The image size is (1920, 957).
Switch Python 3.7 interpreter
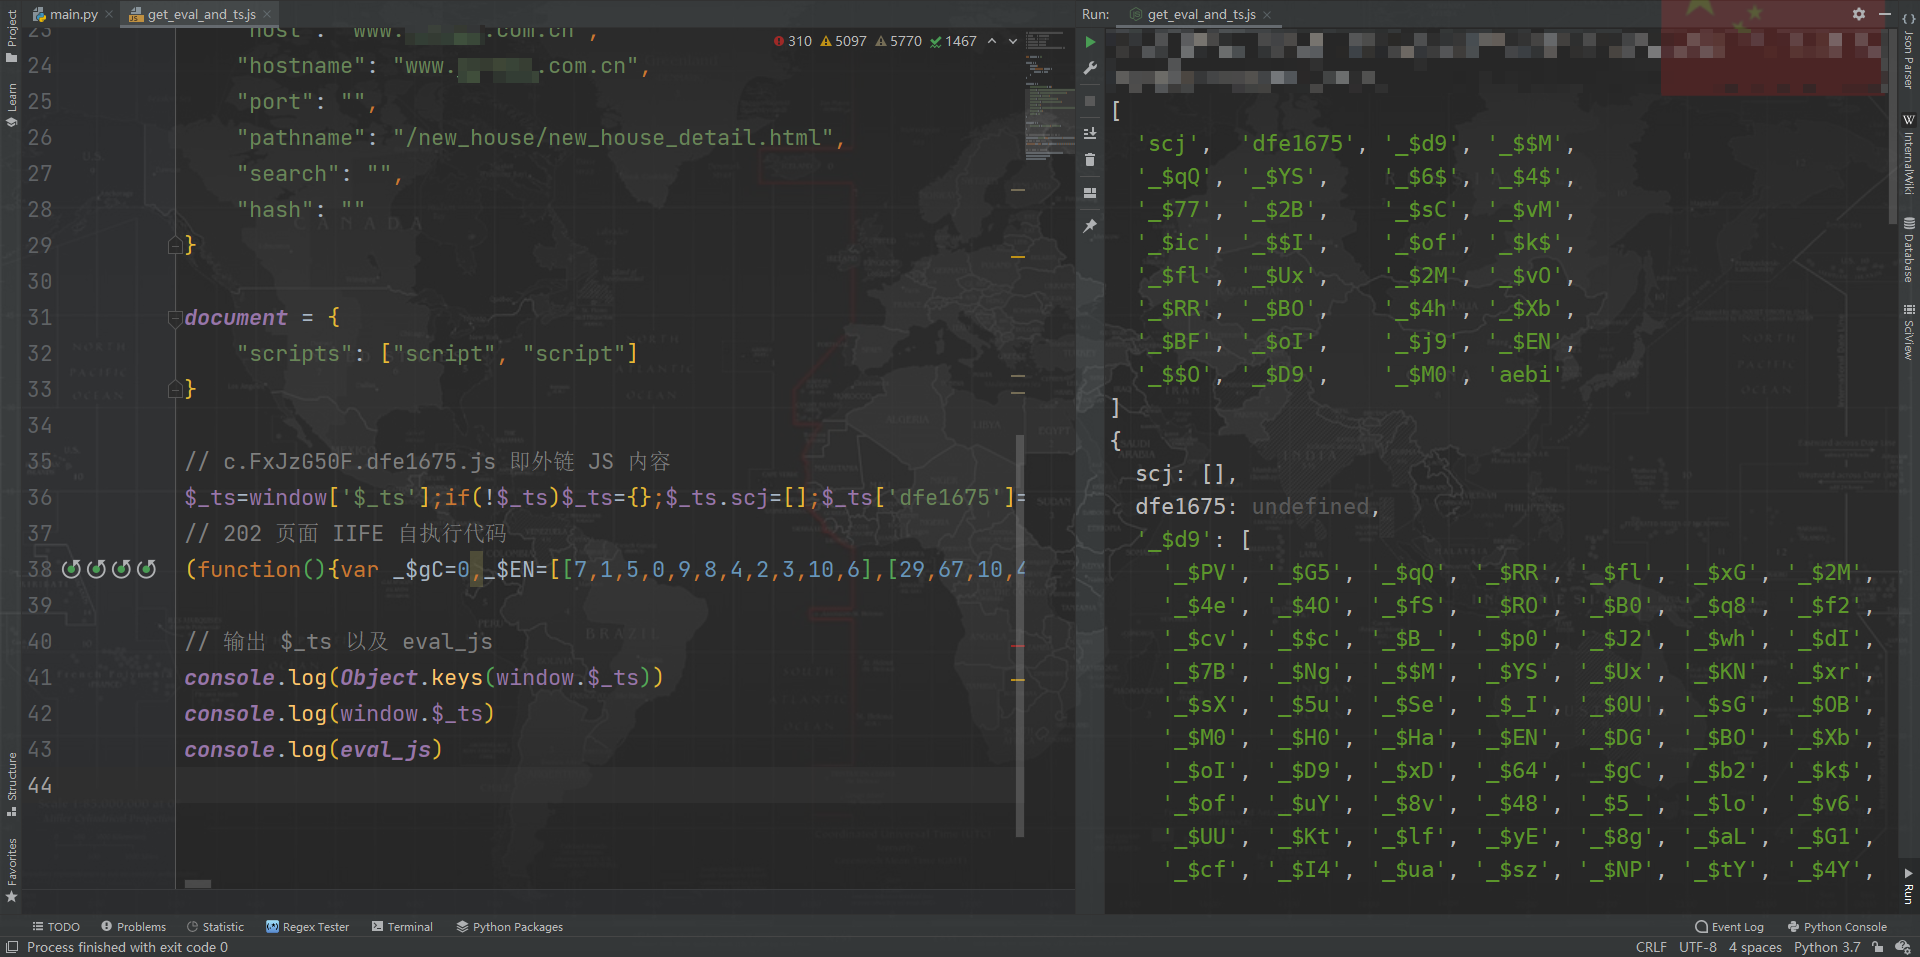1827,947
